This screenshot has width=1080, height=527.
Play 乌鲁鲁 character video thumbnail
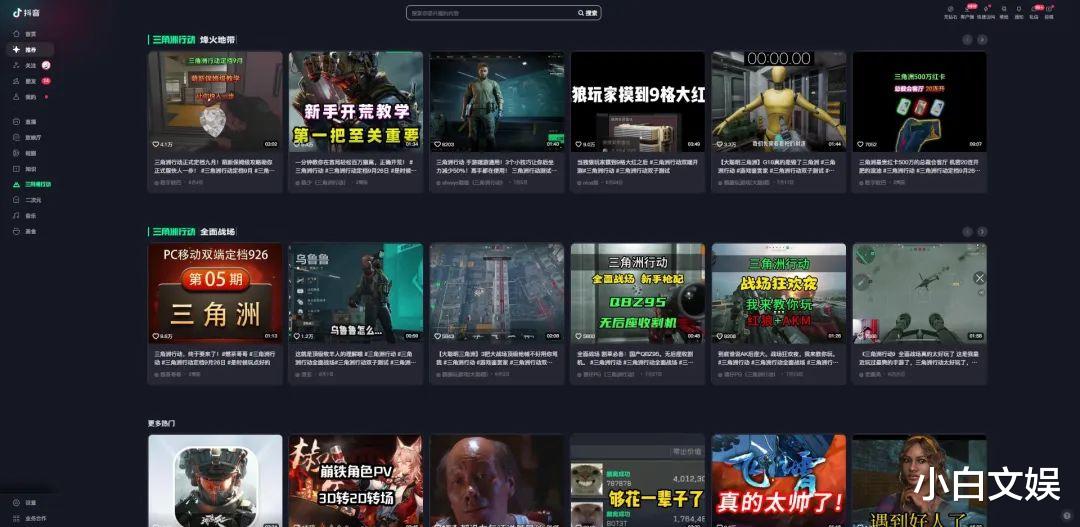pyautogui.click(x=355, y=293)
